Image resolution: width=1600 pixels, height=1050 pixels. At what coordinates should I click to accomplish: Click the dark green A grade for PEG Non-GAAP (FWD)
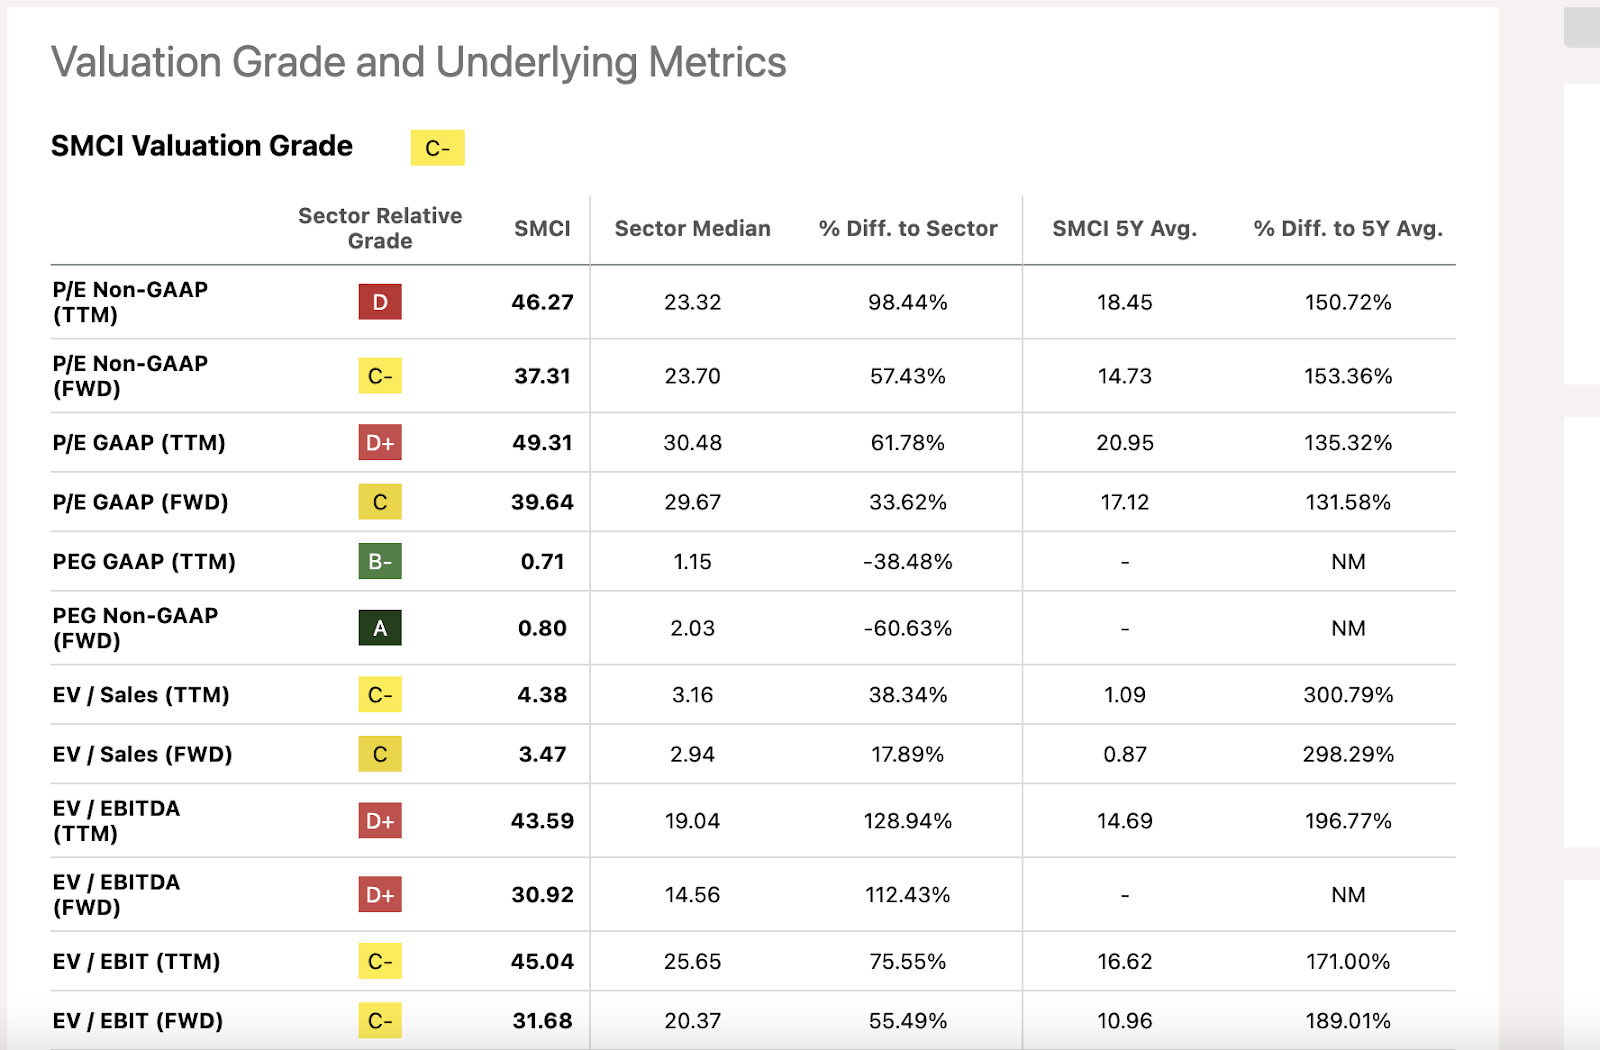click(x=380, y=628)
